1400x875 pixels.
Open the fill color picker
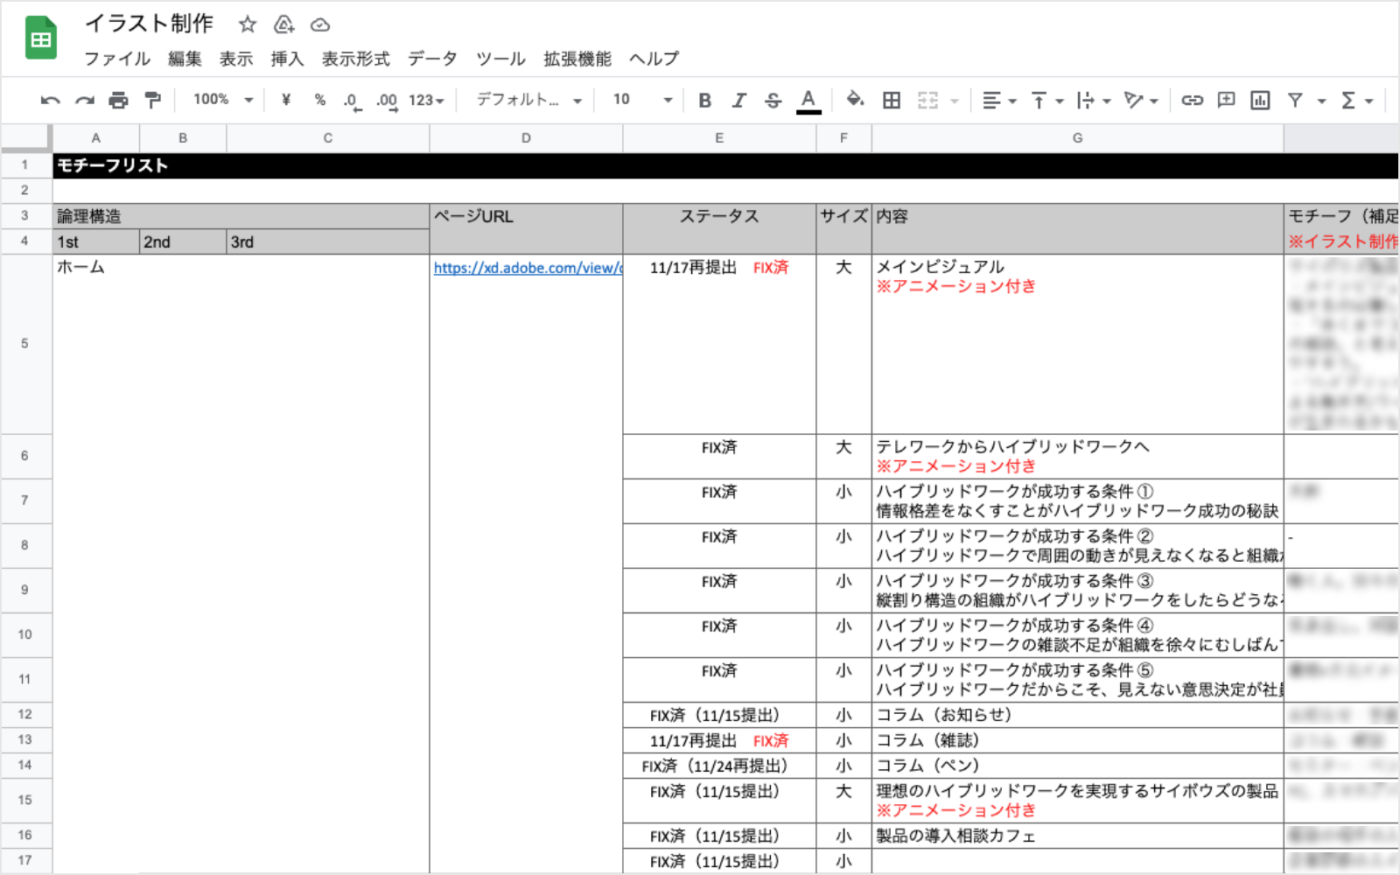click(855, 99)
